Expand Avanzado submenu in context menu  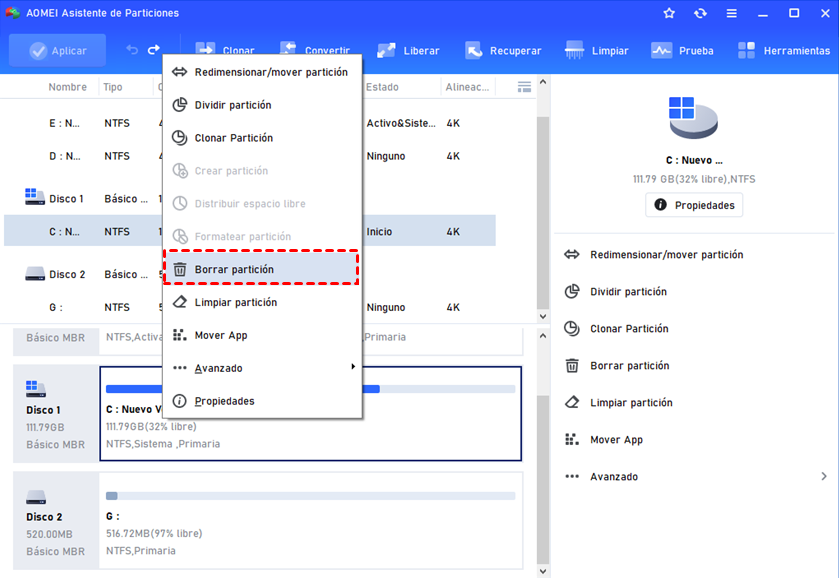pyautogui.click(x=262, y=368)
